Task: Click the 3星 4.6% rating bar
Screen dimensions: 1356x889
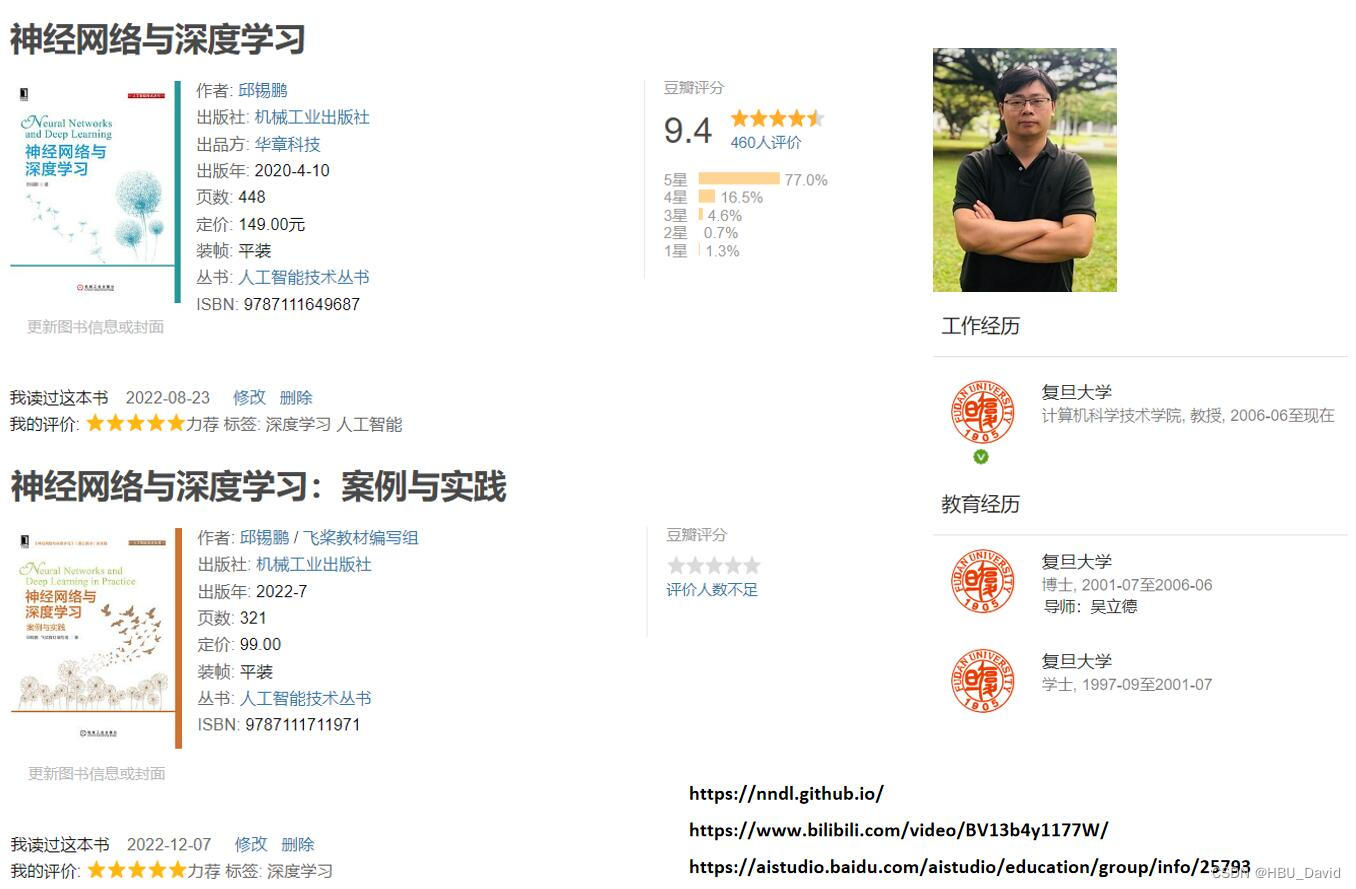Action: click(701, 215)
